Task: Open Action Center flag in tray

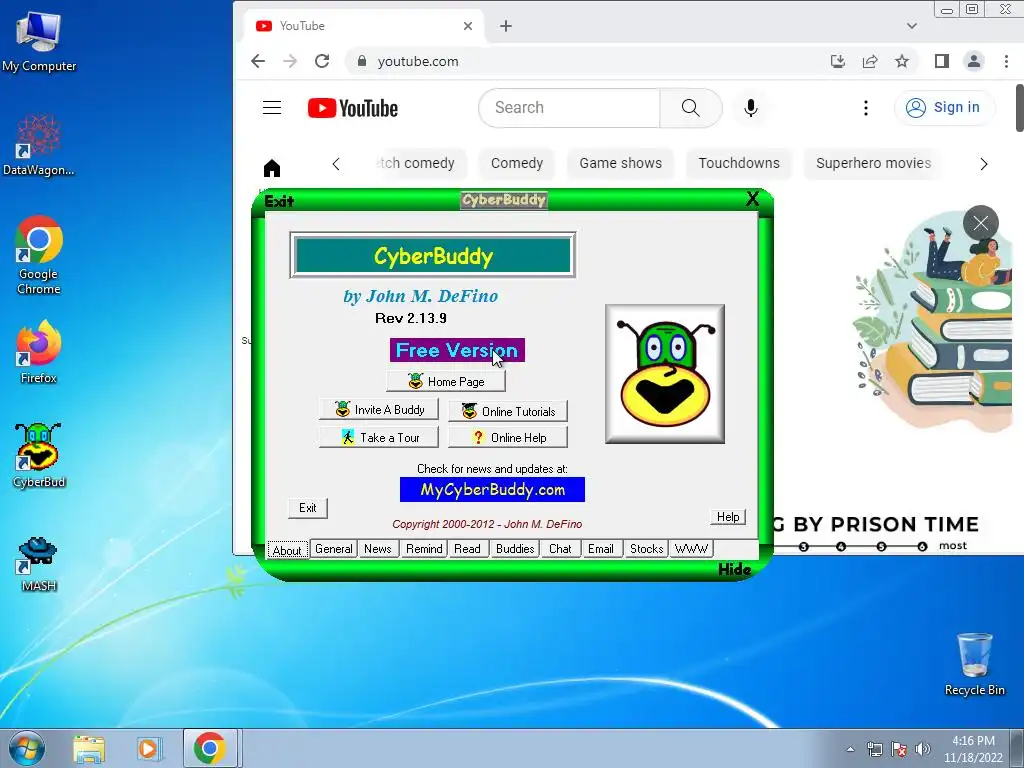Action: click(x=899, y=749)
